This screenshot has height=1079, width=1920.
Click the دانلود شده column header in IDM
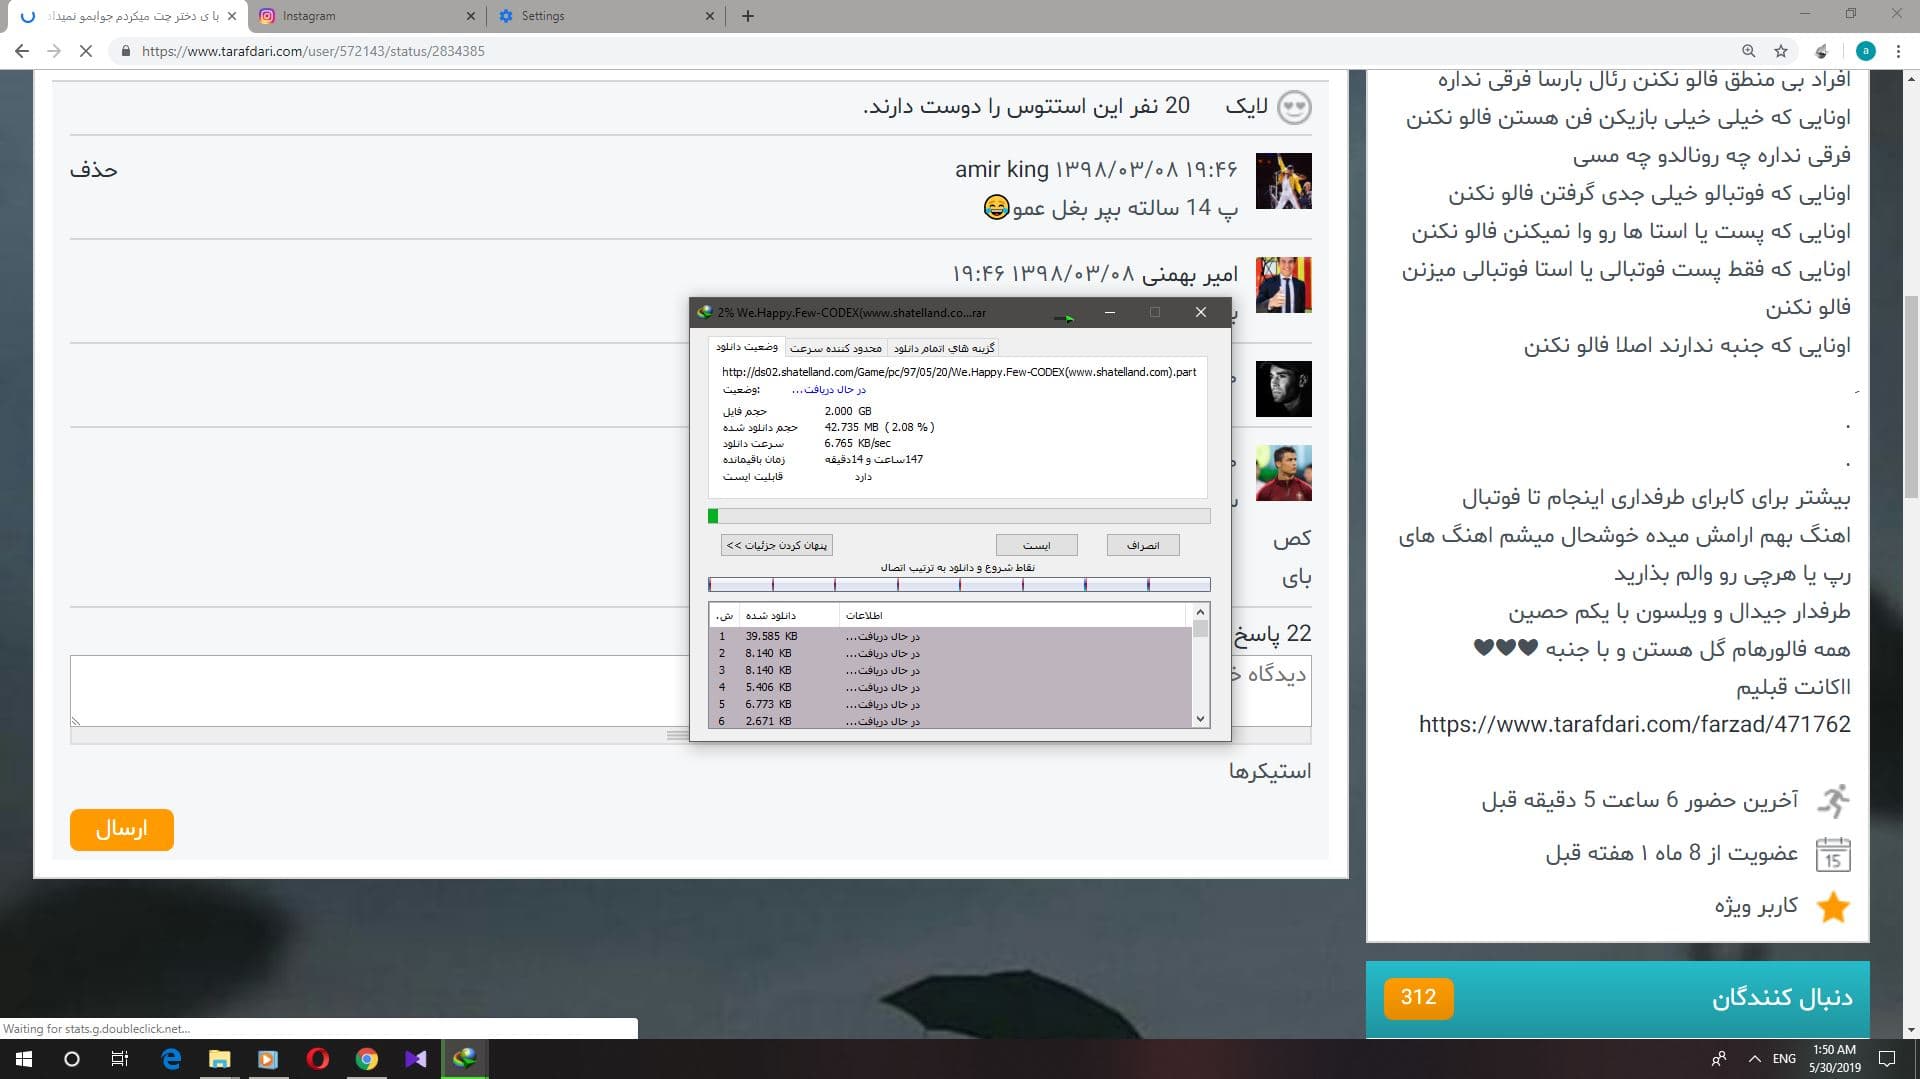click(788, 615)
